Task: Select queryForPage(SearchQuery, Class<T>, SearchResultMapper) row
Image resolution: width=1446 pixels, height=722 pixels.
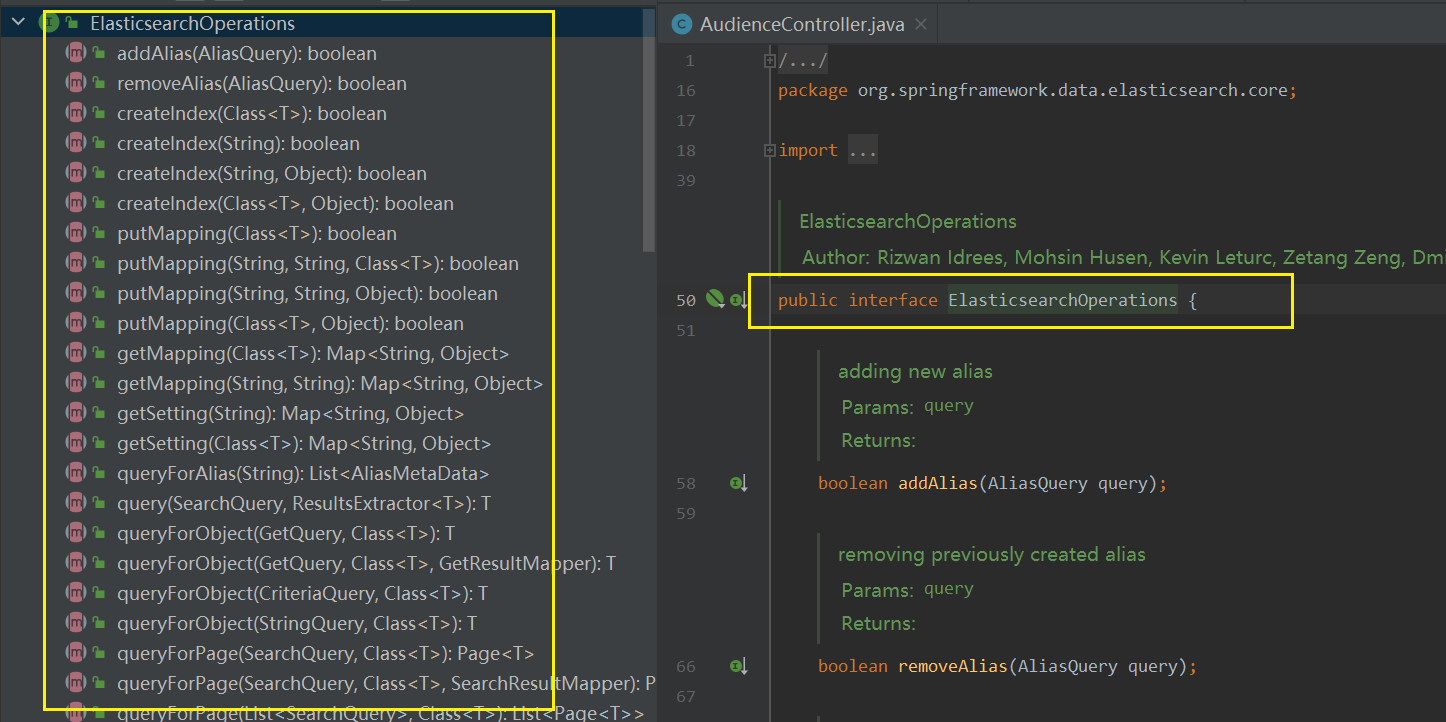Action: [386, 683]
